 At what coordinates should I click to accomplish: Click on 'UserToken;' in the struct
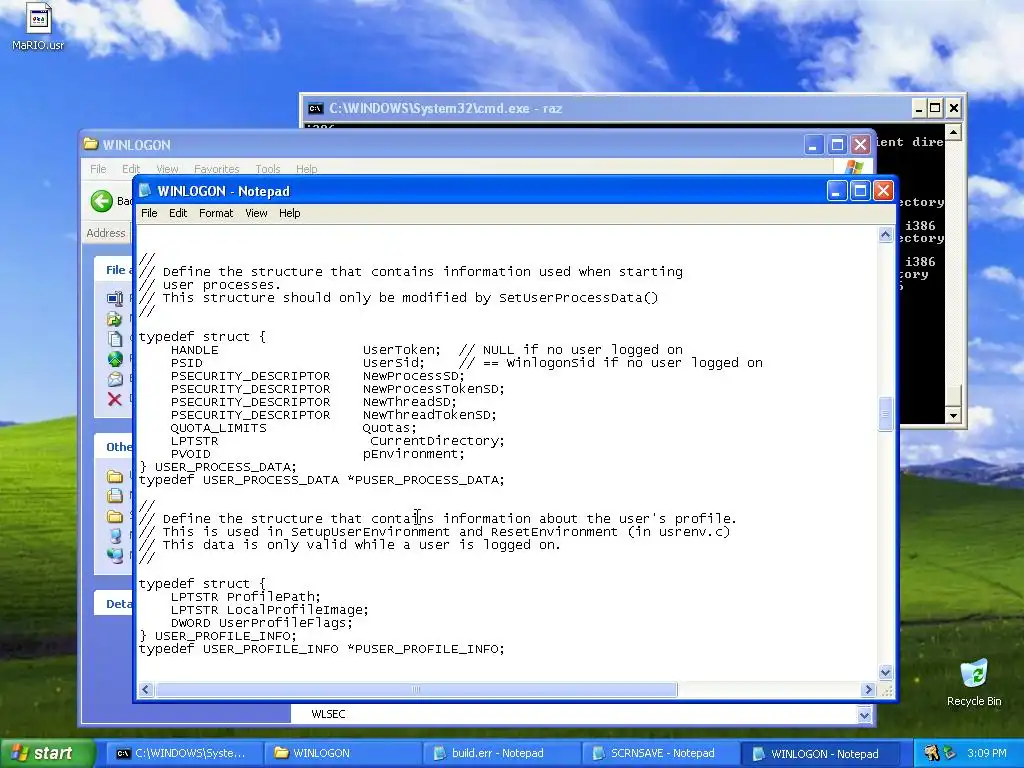(402, 350)
